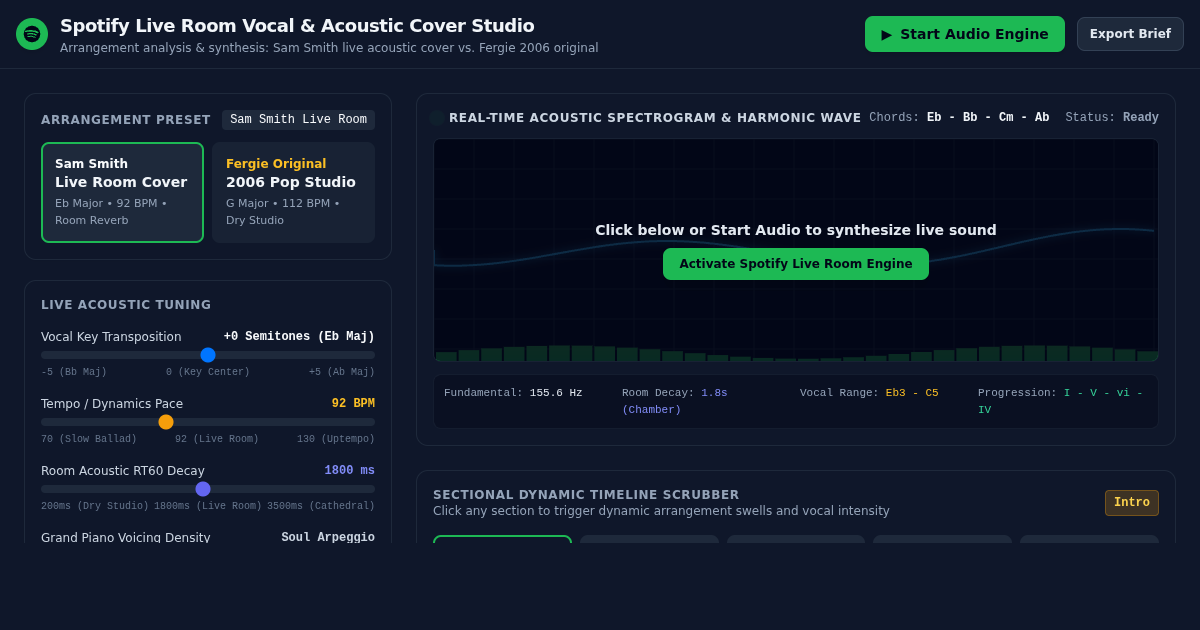Click the Vocal Range Eb3 - C5 readout
The height and width of the screenshot is (630, 1200).
869,393
